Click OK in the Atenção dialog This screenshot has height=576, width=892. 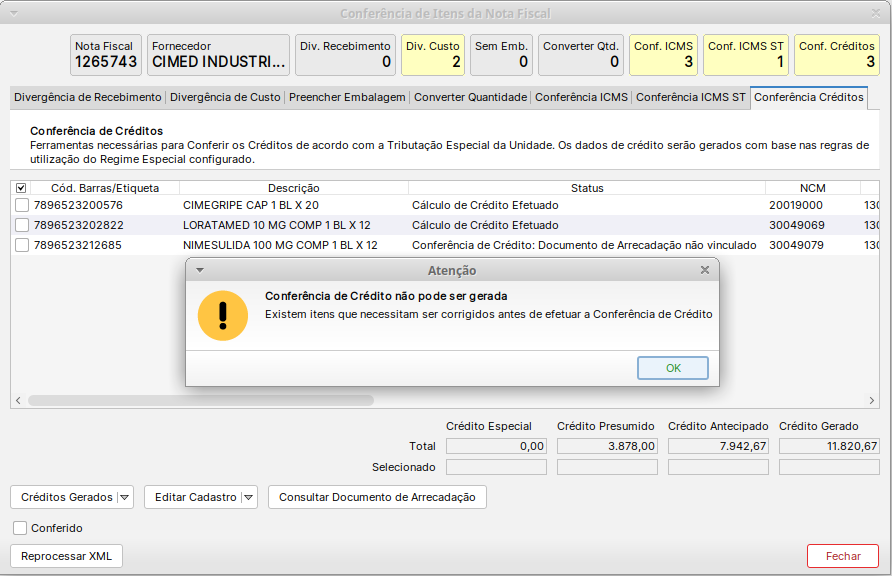point(673,368)
